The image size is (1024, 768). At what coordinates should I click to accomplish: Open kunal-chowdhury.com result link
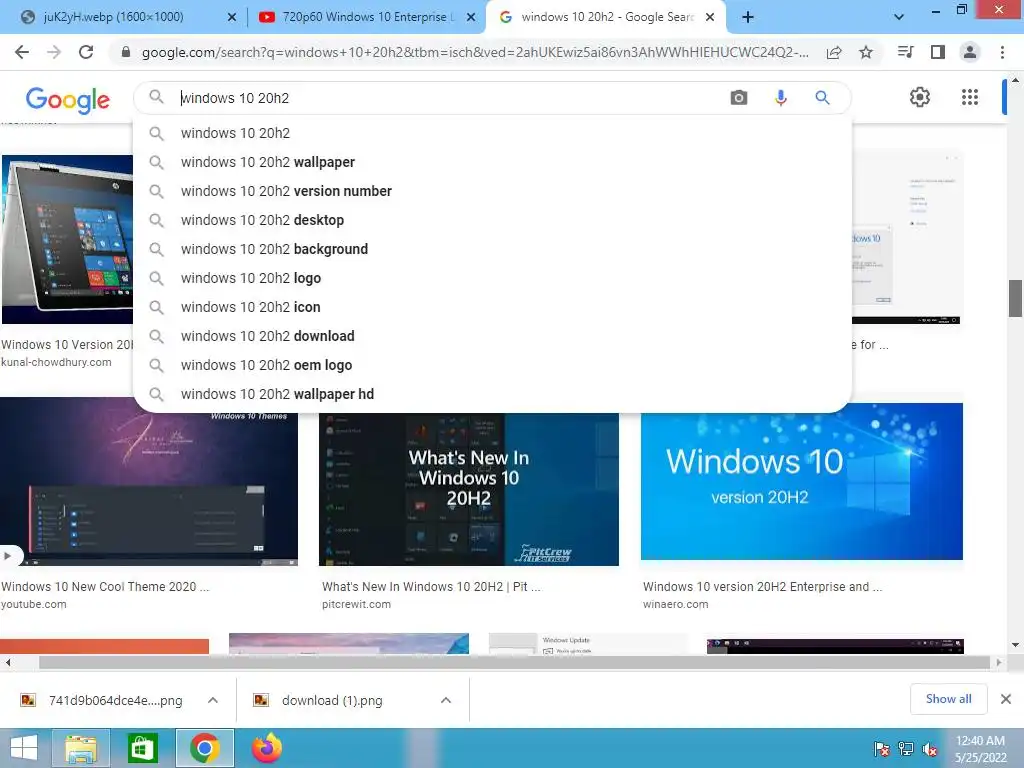coord(66,353)
